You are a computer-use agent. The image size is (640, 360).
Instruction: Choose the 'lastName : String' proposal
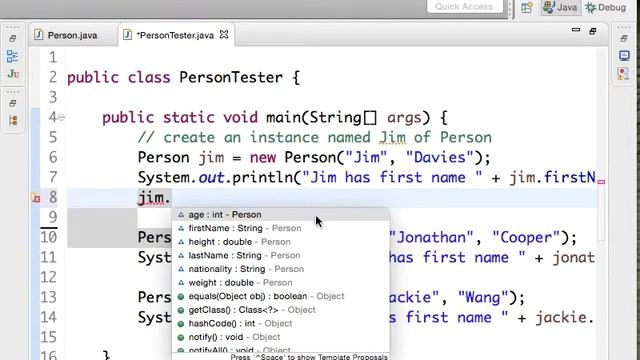click(281, 256)
